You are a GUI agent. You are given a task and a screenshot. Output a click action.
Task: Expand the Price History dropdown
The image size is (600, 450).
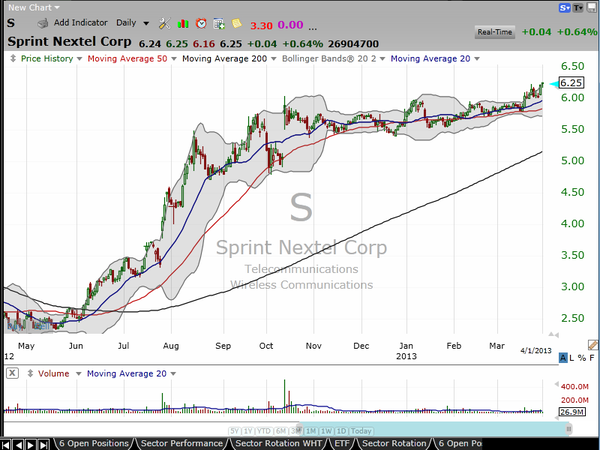click(79, 59)
